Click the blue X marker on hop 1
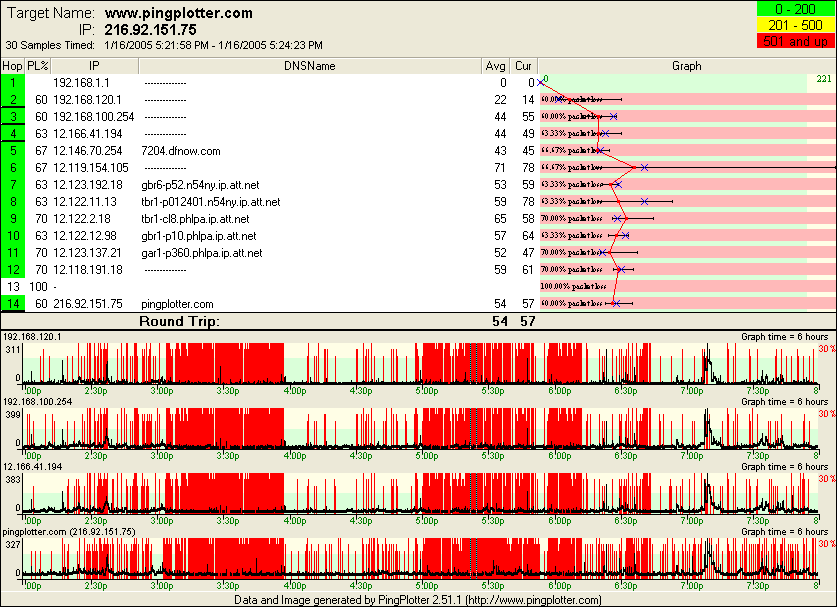This screenshot has width=837, height=607. [541, 83]
